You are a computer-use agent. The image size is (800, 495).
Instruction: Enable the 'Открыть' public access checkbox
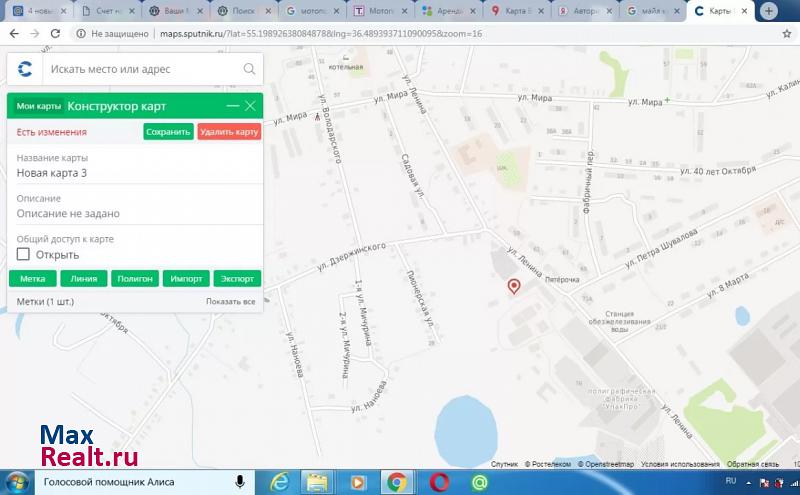coord(23,254)
